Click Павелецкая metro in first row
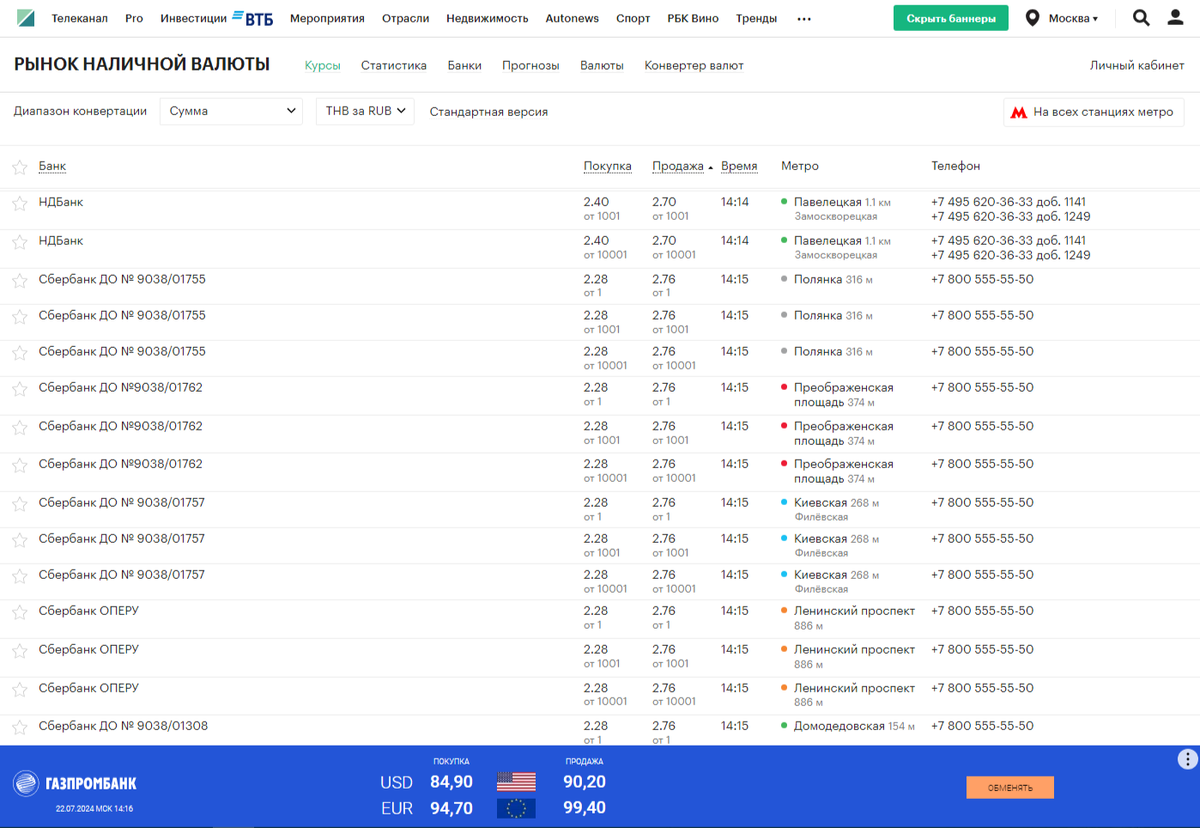Screen dimensions: 1200x828 (827, 202)
